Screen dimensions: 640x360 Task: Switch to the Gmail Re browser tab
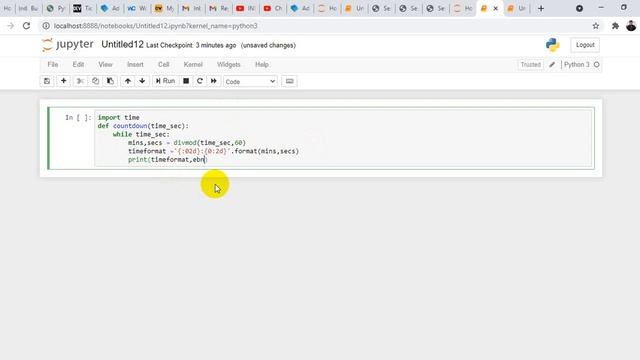point(218,8)
